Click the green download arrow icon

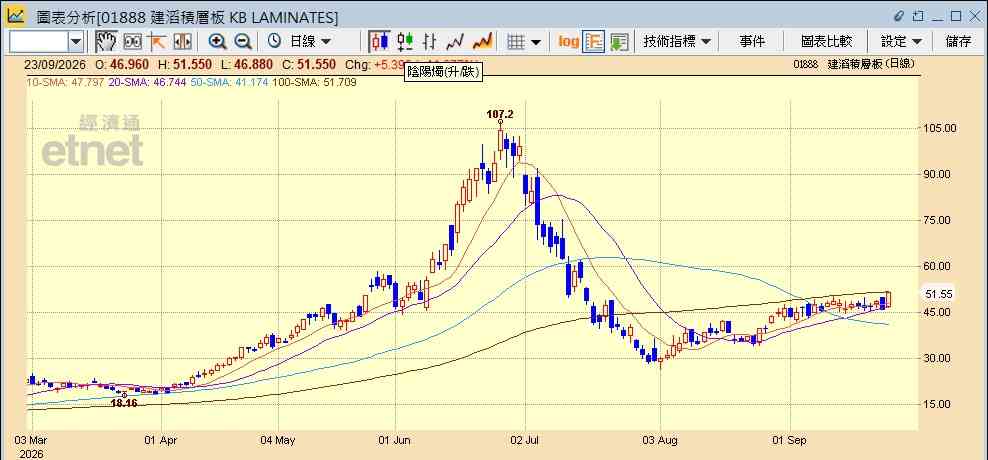(x=619, y=42)
